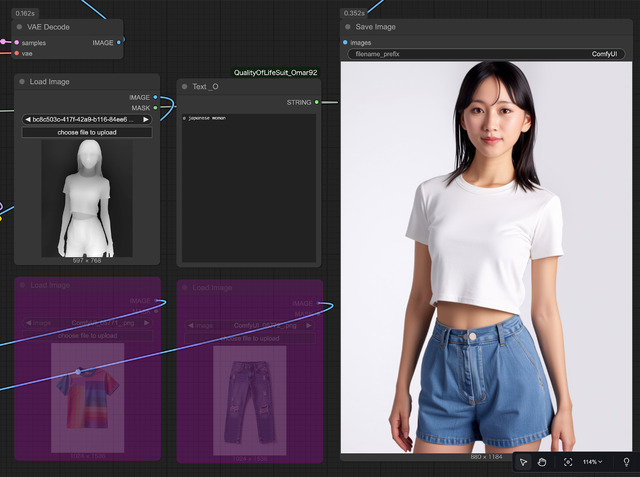The width and height of the screenshot is (640, 477).
Task: Select the next image with the right arrow in the top Load Image node
Action: (x=147, y=119)
